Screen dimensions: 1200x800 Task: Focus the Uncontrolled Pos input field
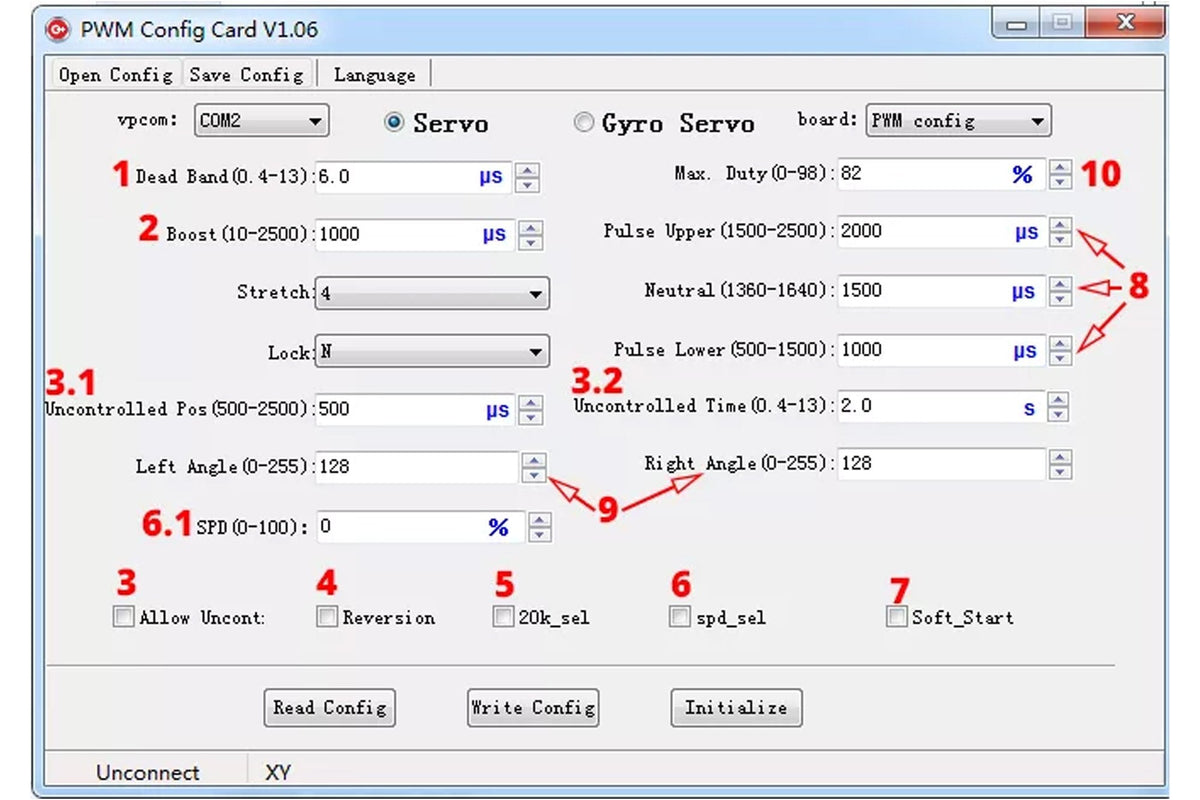click(x=416, y=409)
